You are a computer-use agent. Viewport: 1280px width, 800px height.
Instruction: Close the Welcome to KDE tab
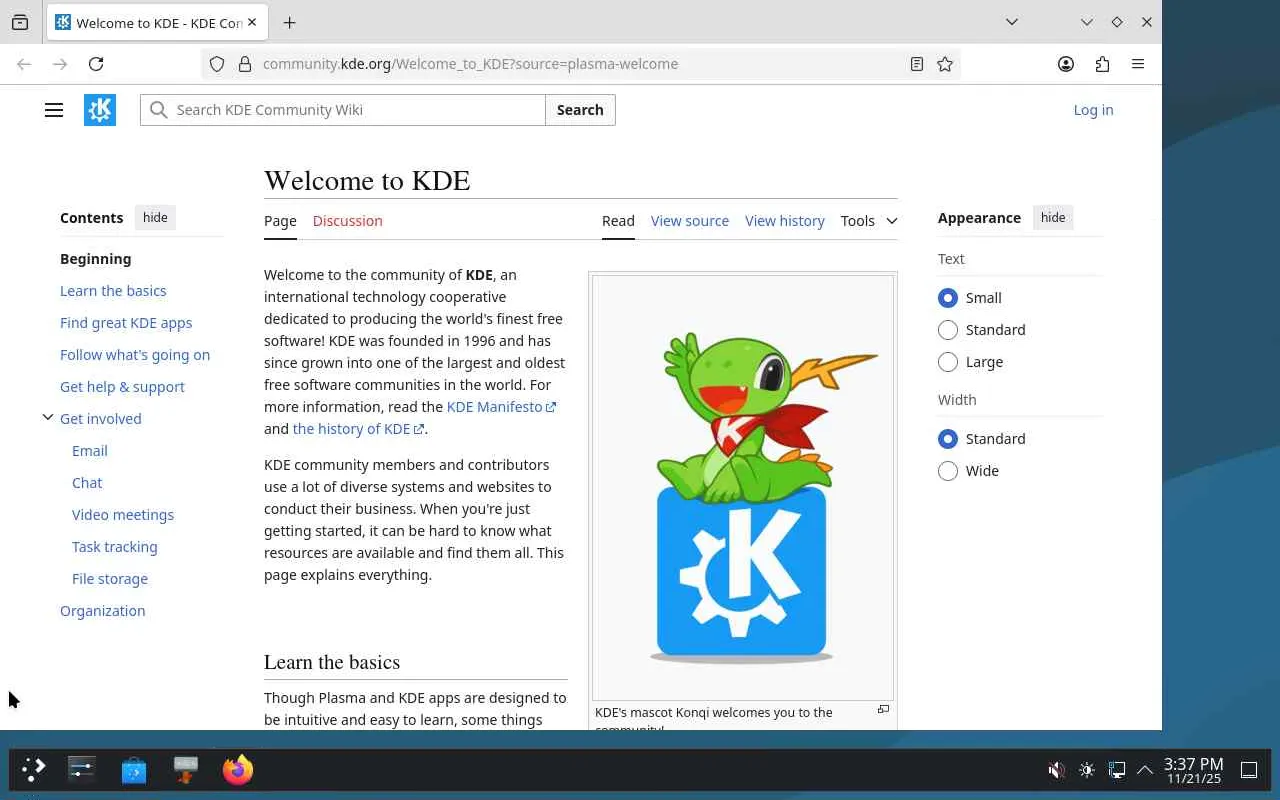click(251, 22)
